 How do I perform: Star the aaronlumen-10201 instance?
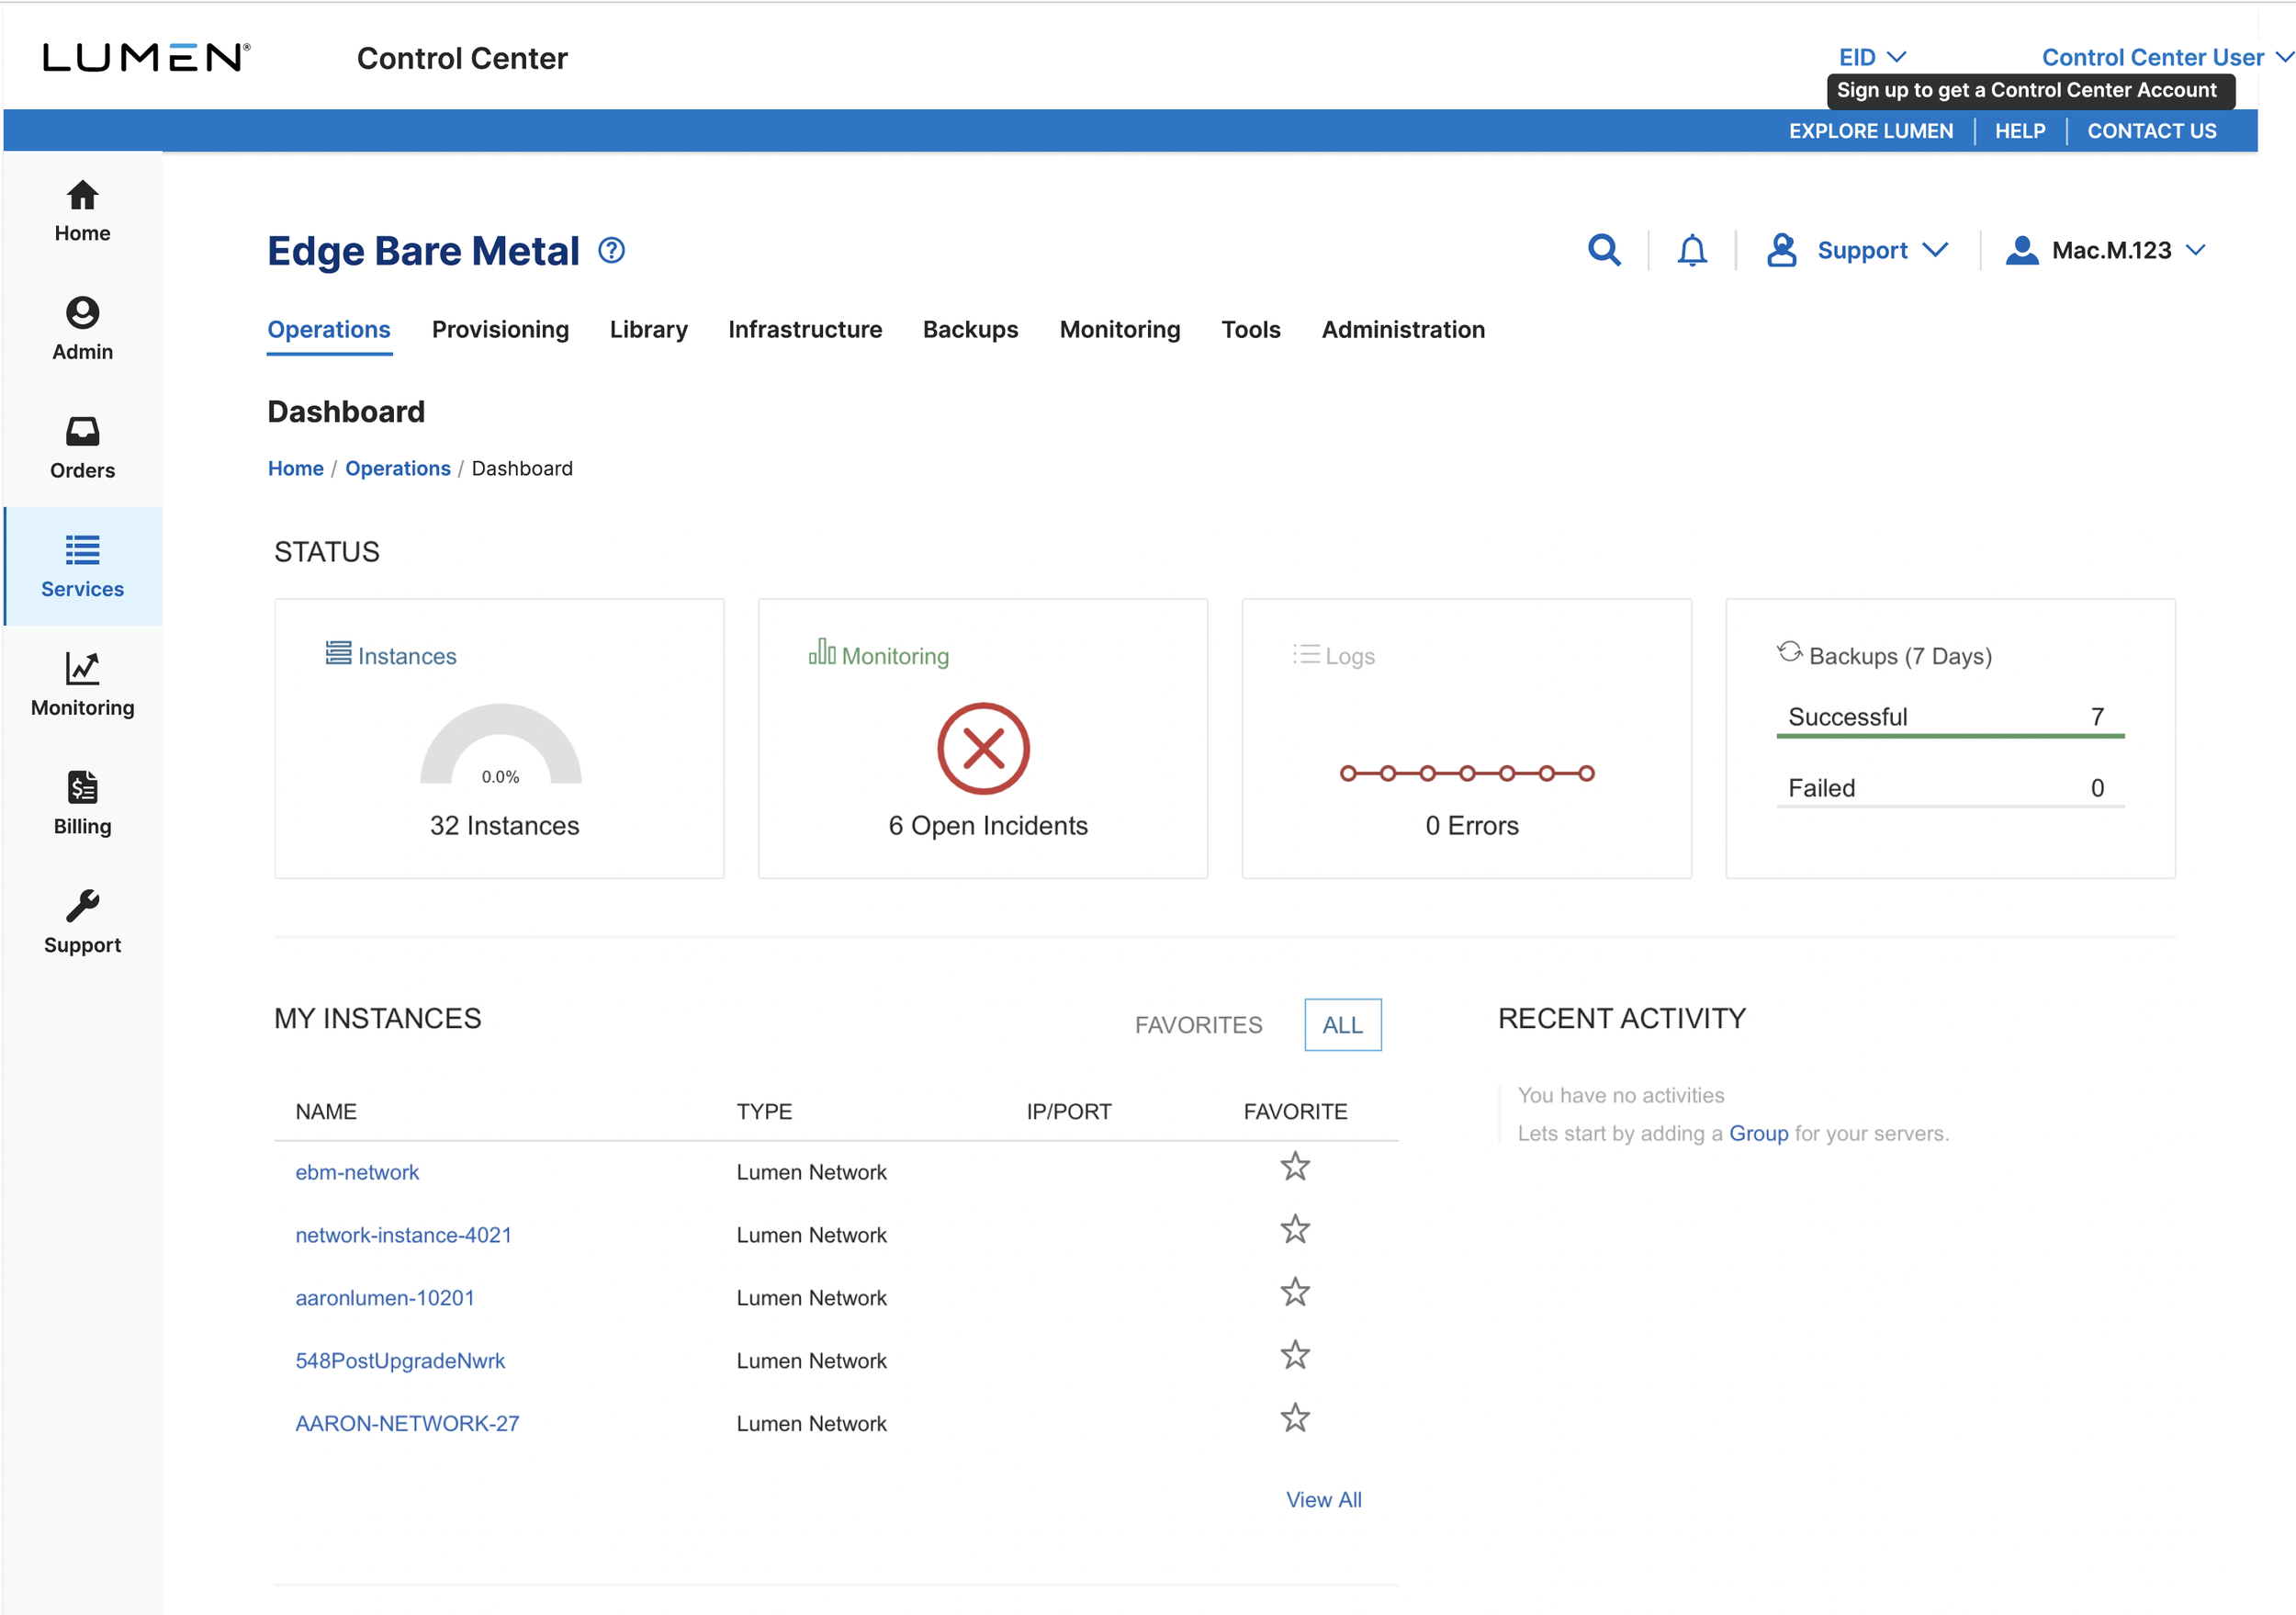pyautogui.click(x=1294, y=1292)
